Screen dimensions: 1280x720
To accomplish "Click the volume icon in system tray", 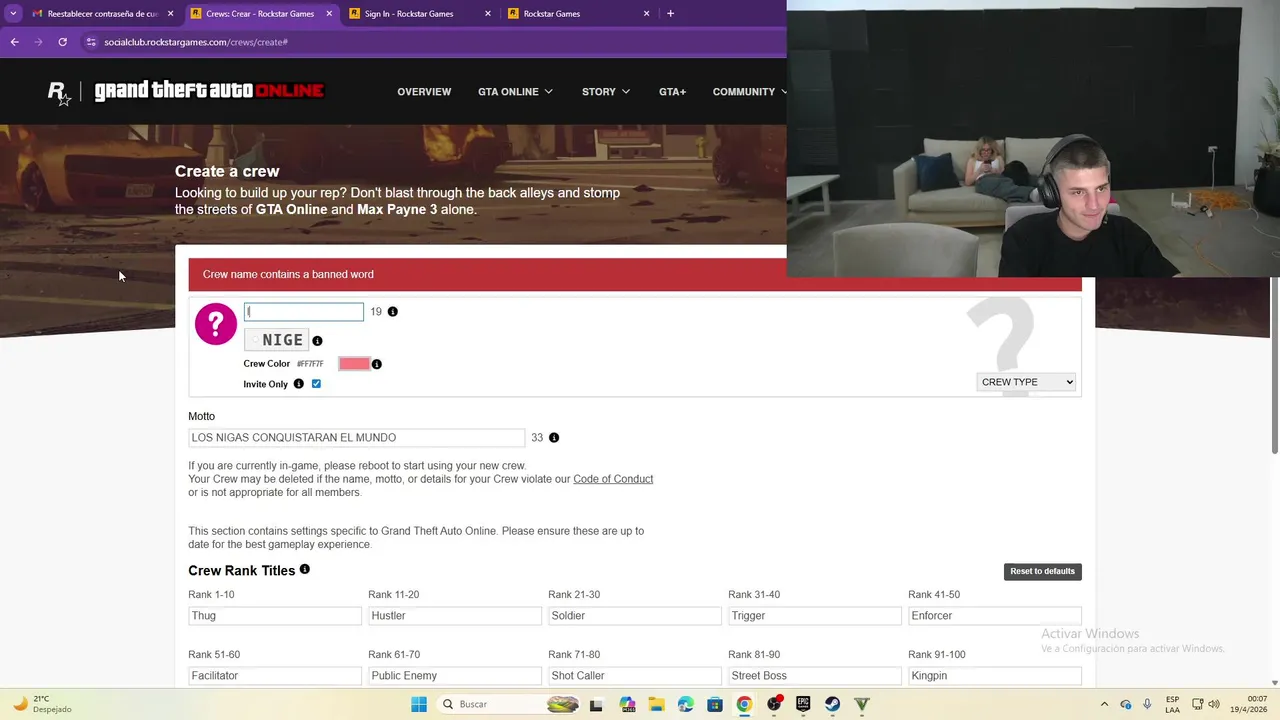I will [1216, 704].
